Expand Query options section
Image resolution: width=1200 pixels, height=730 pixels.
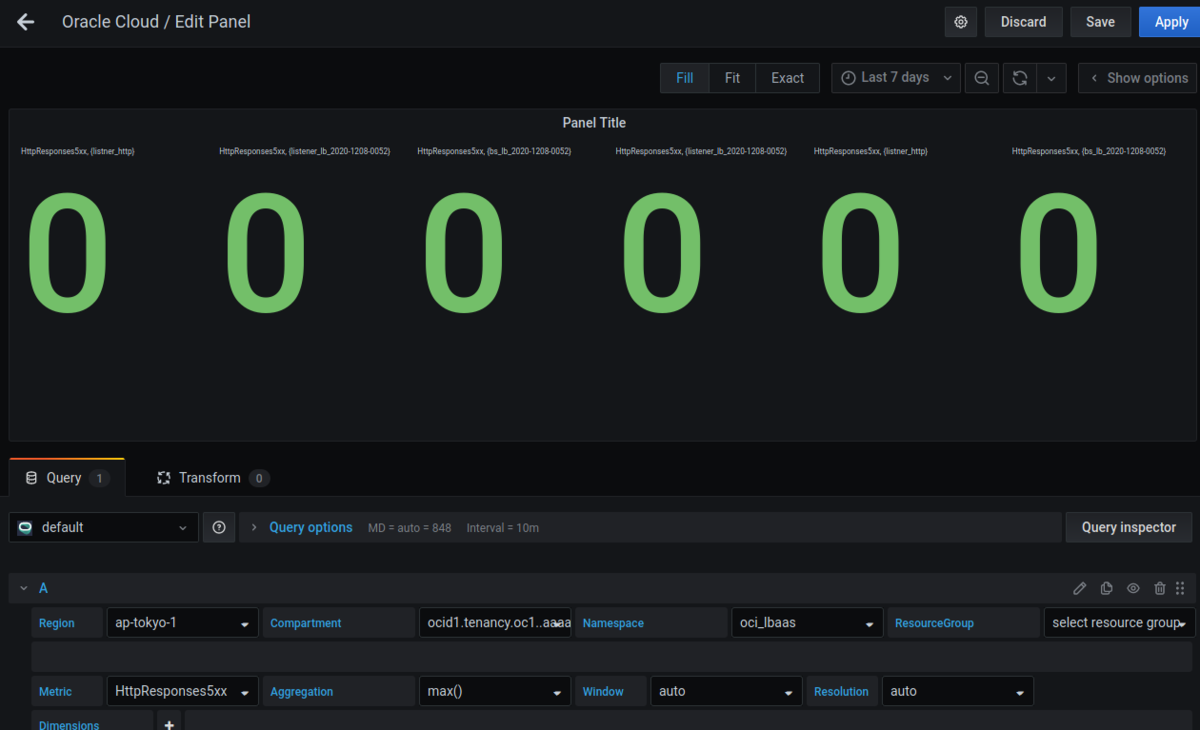click(310, 527)
